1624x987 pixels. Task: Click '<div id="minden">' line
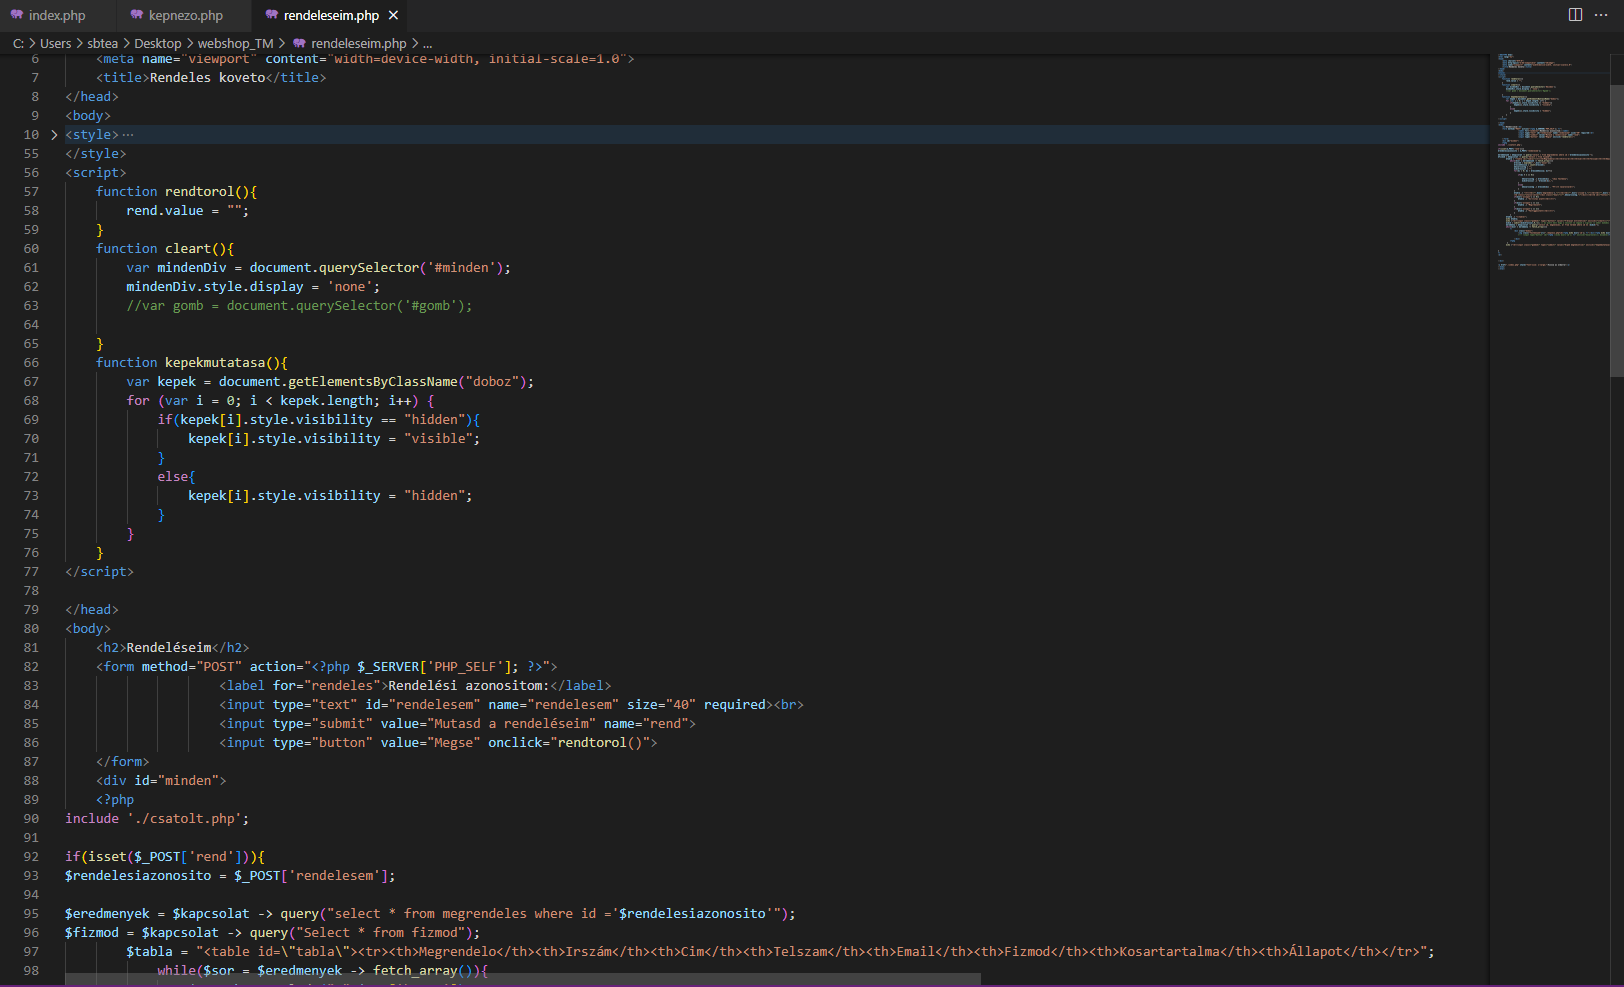tap(161, 781)
